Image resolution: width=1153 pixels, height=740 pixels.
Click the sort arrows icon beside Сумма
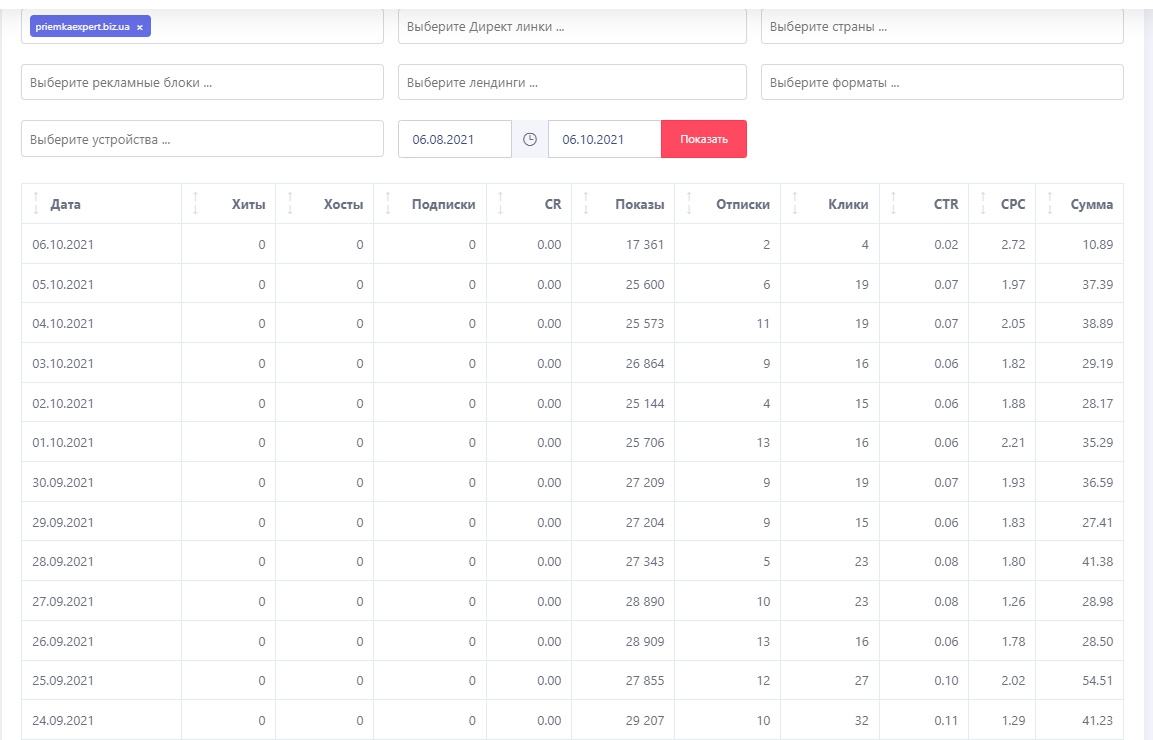1050,204
